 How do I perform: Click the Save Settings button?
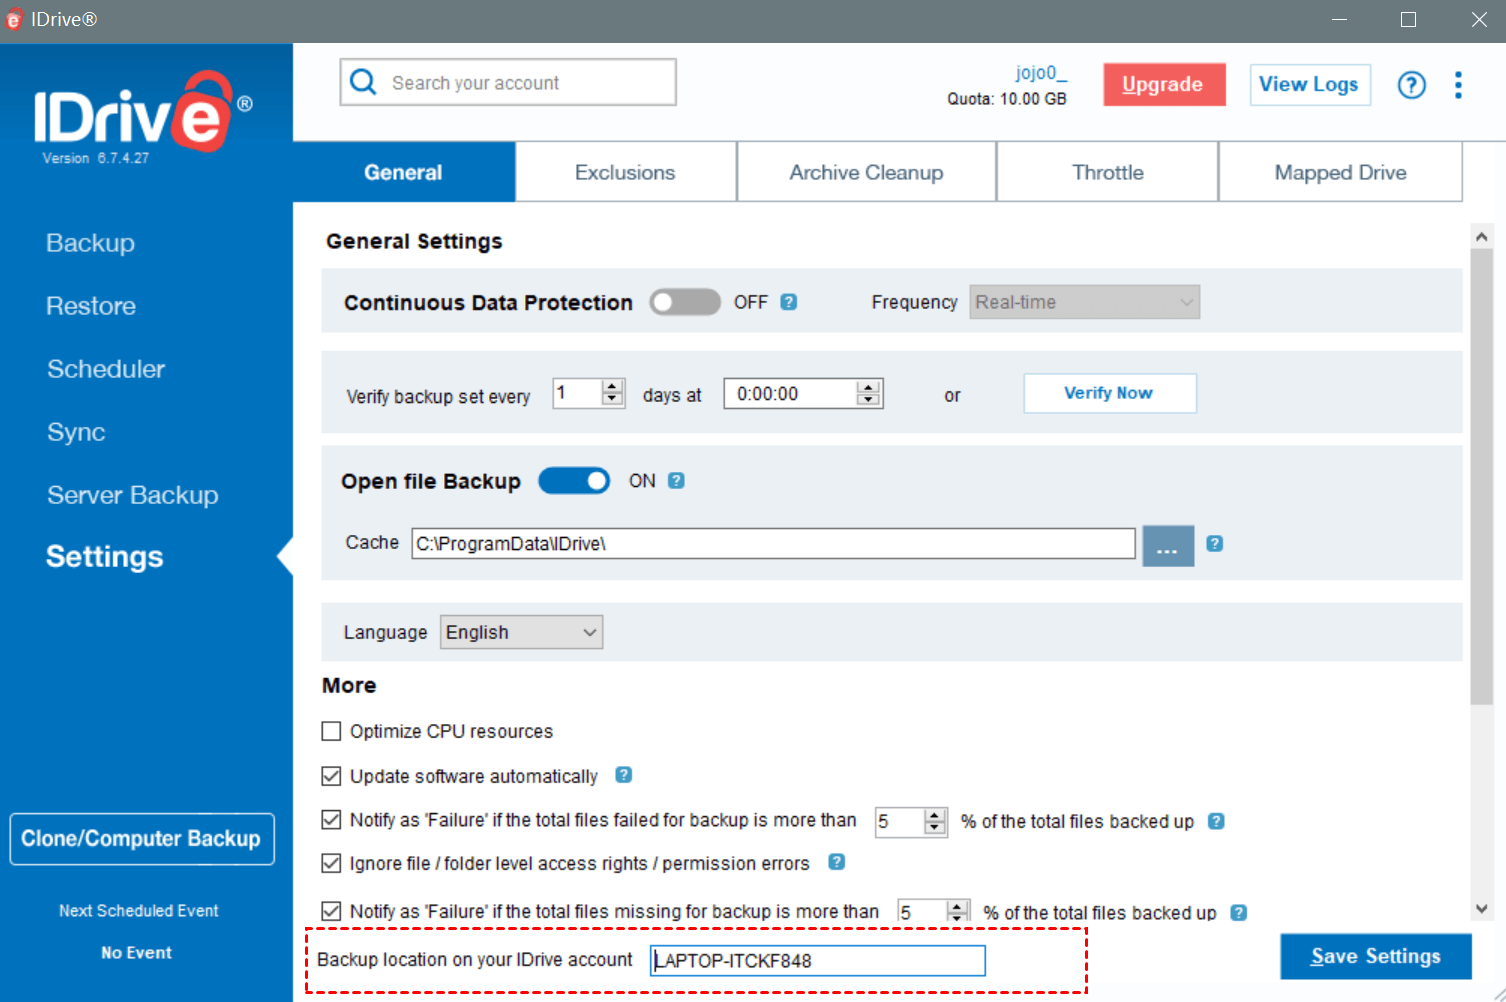pos(1375,957)
